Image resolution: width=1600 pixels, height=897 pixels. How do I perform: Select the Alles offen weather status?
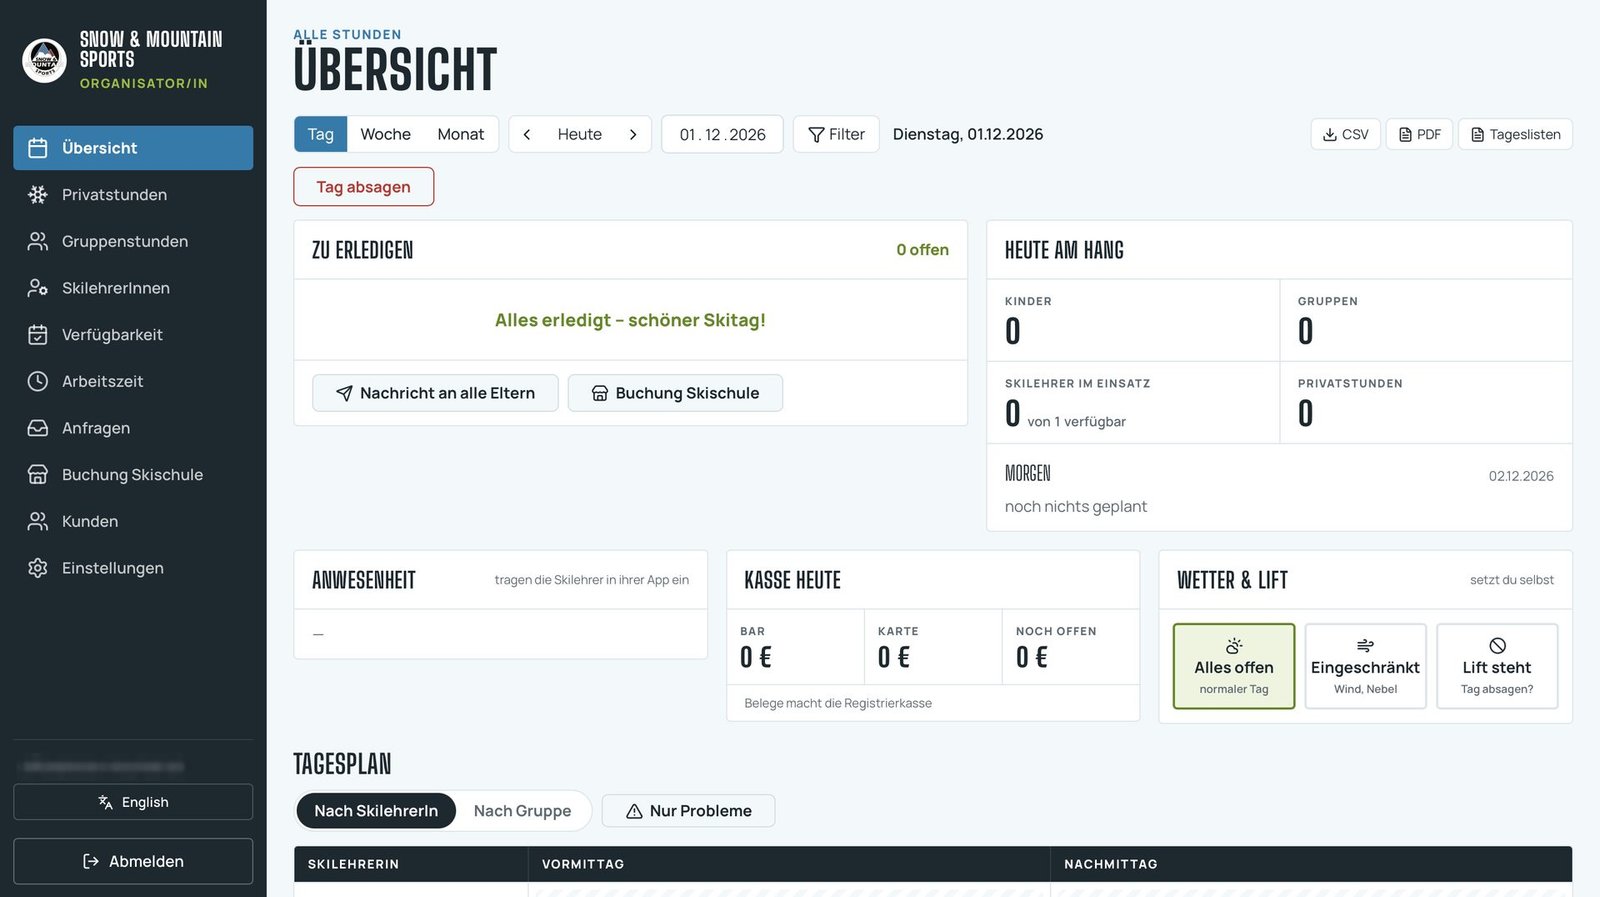[1234, 666]
